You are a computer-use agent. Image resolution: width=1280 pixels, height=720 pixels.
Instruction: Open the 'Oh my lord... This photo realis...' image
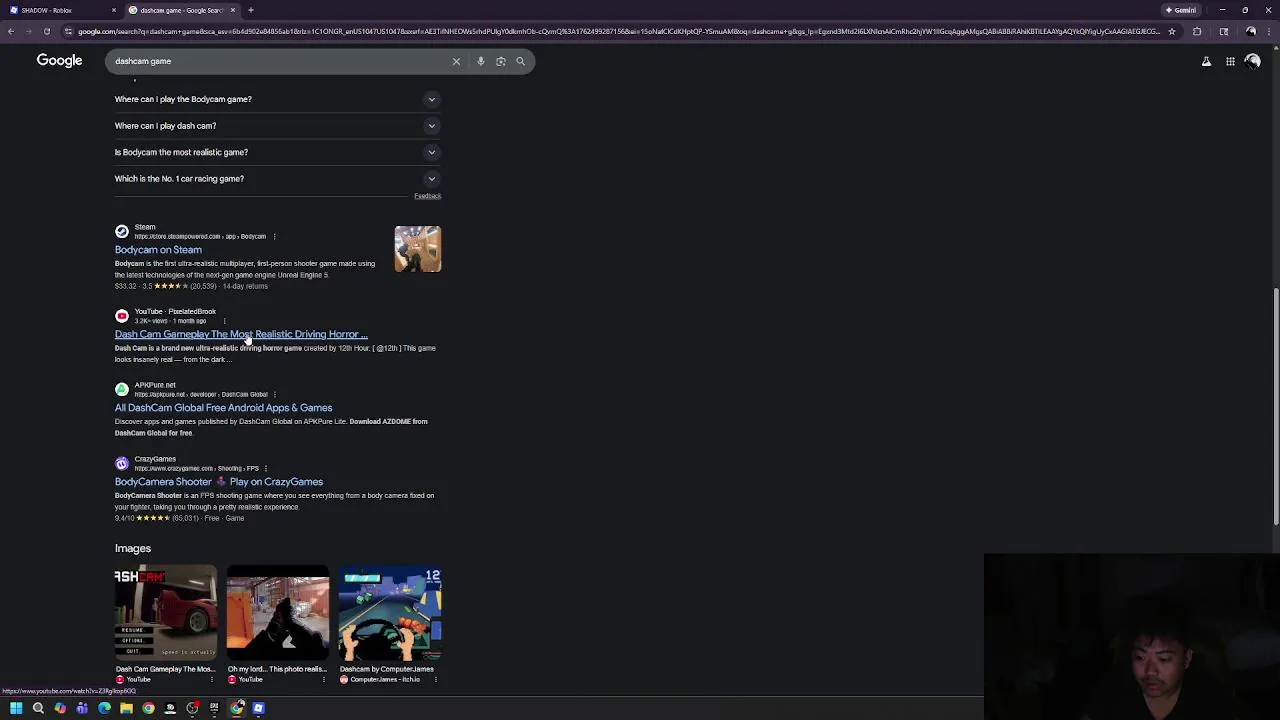277,612
